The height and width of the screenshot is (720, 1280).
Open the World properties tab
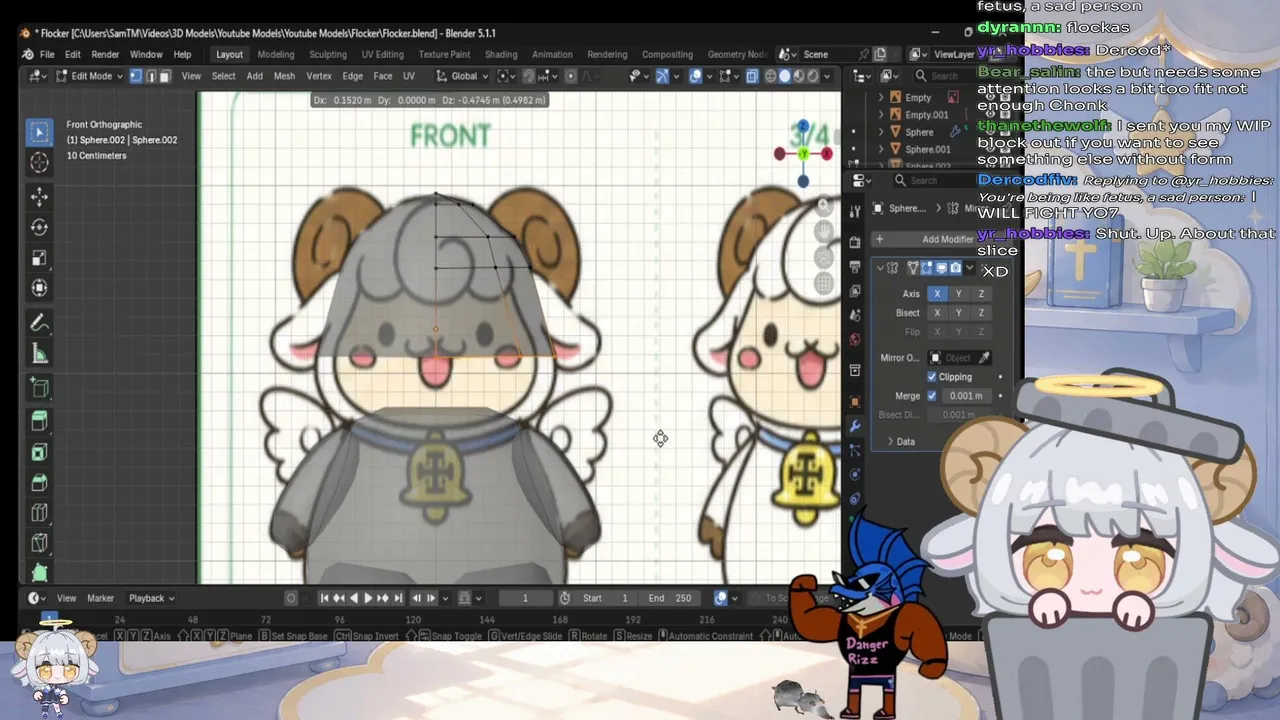pos(855,340)
